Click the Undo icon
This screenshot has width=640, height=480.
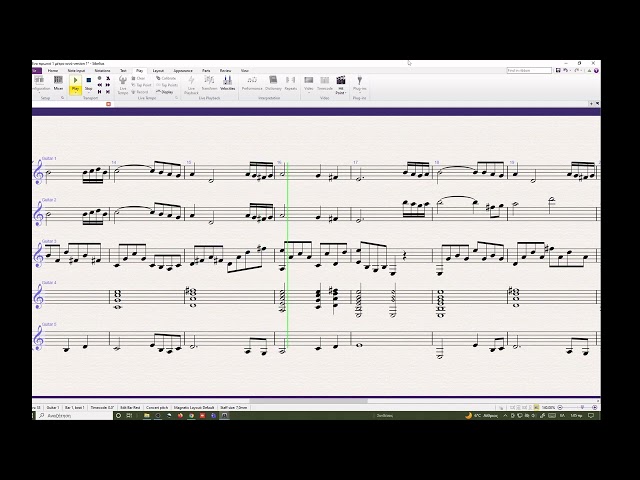click(x=566, y=71)
